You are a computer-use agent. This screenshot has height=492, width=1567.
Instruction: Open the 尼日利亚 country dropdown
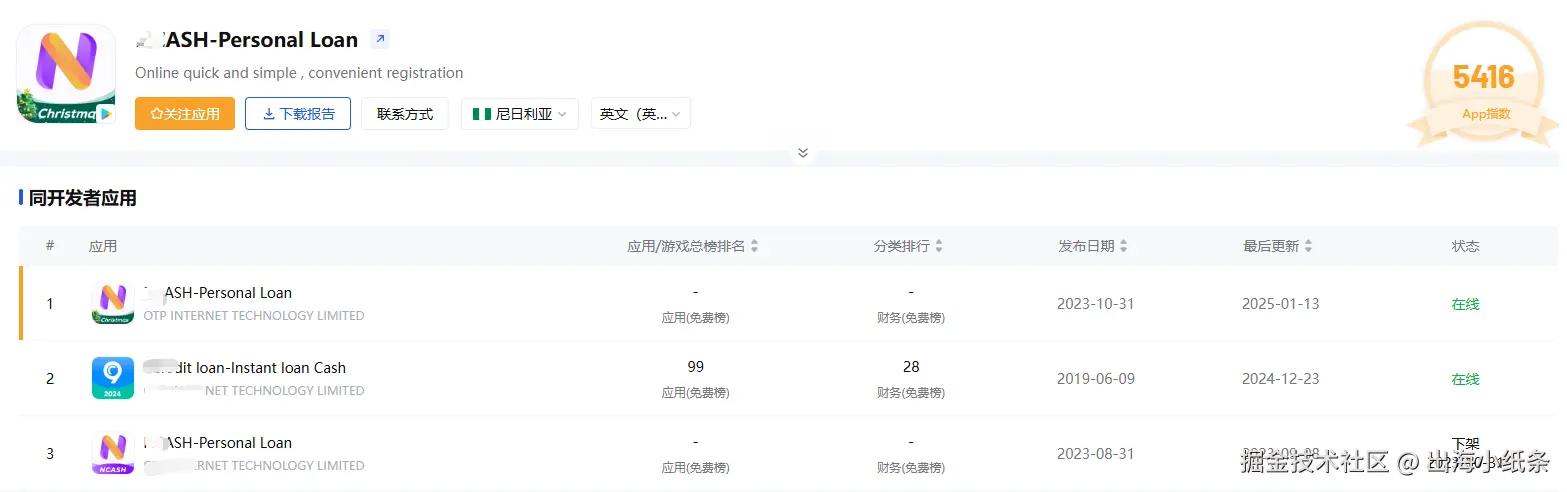pyautogui.click(x=519, y=114)
